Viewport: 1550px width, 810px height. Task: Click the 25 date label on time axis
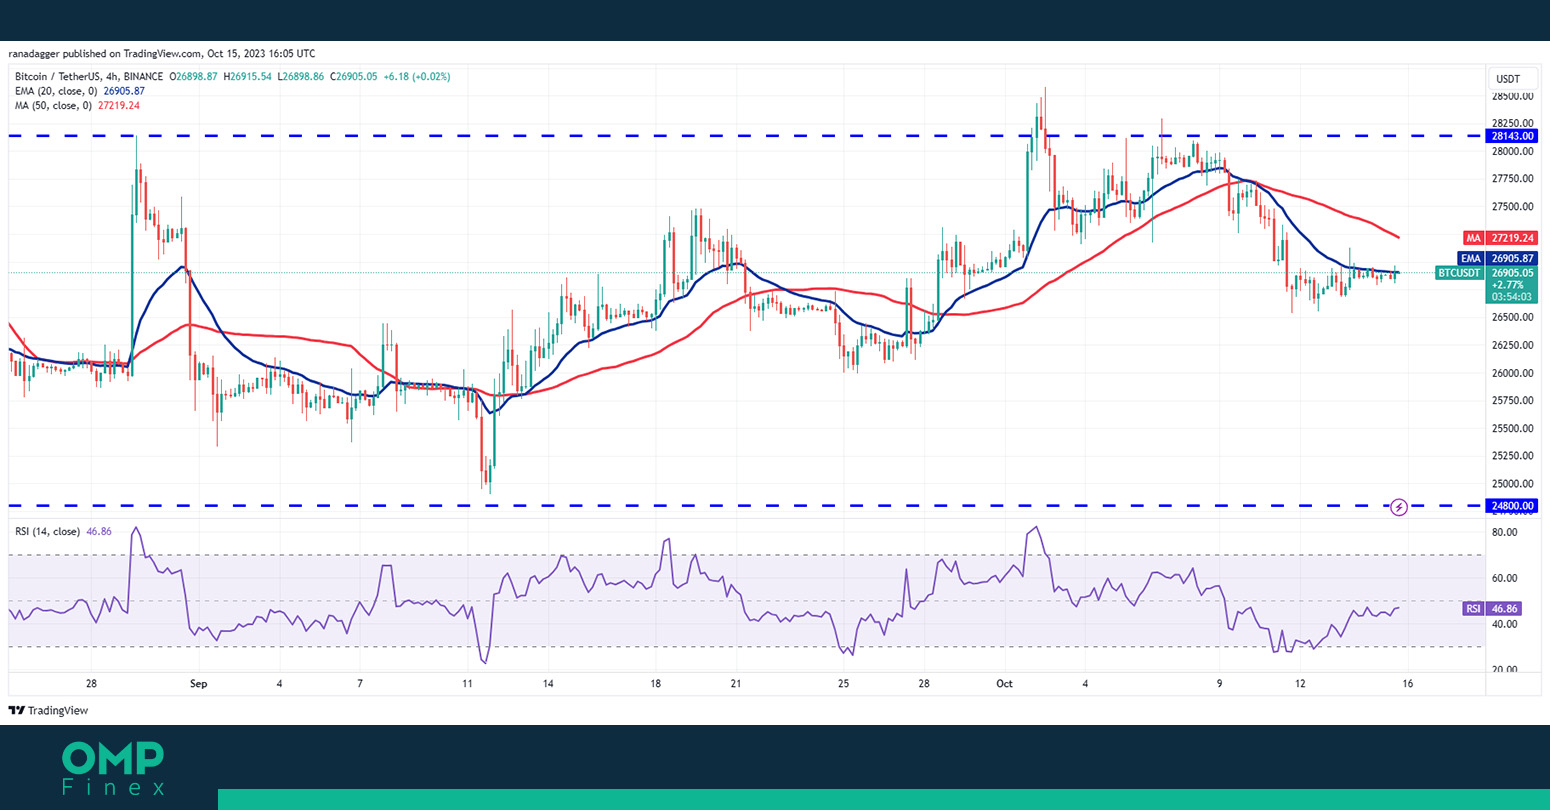pyautogui.click(x=843, y=684)
